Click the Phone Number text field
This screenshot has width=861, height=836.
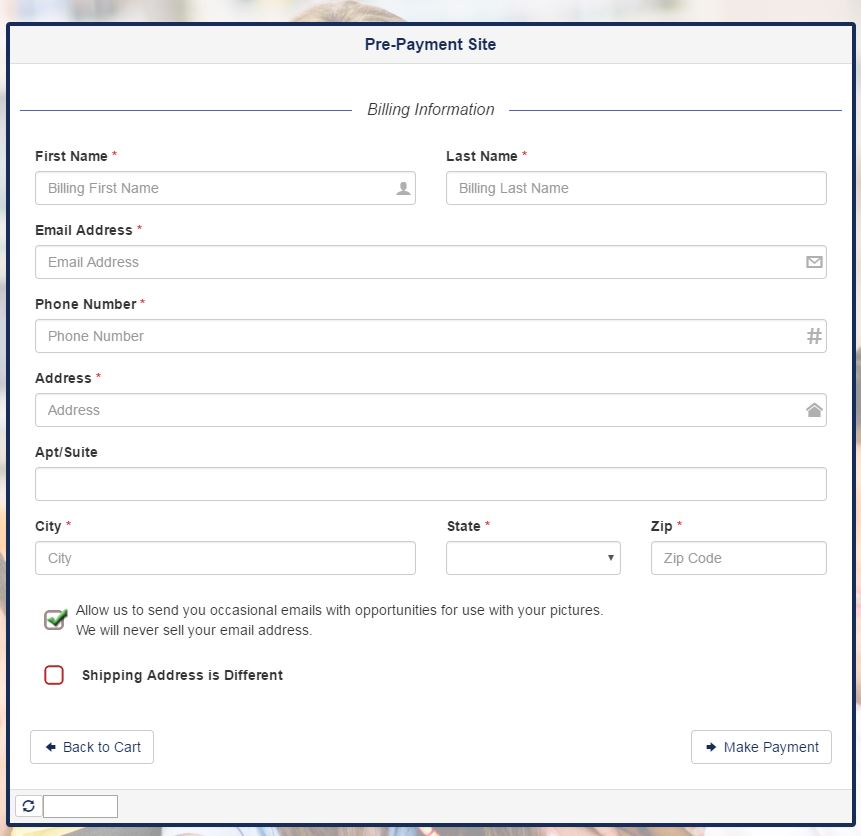[x=420, y=336]
